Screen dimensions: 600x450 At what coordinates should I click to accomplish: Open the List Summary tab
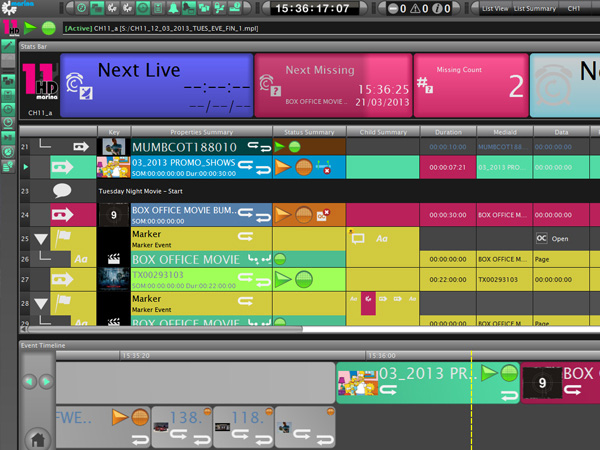pos(535,8)
